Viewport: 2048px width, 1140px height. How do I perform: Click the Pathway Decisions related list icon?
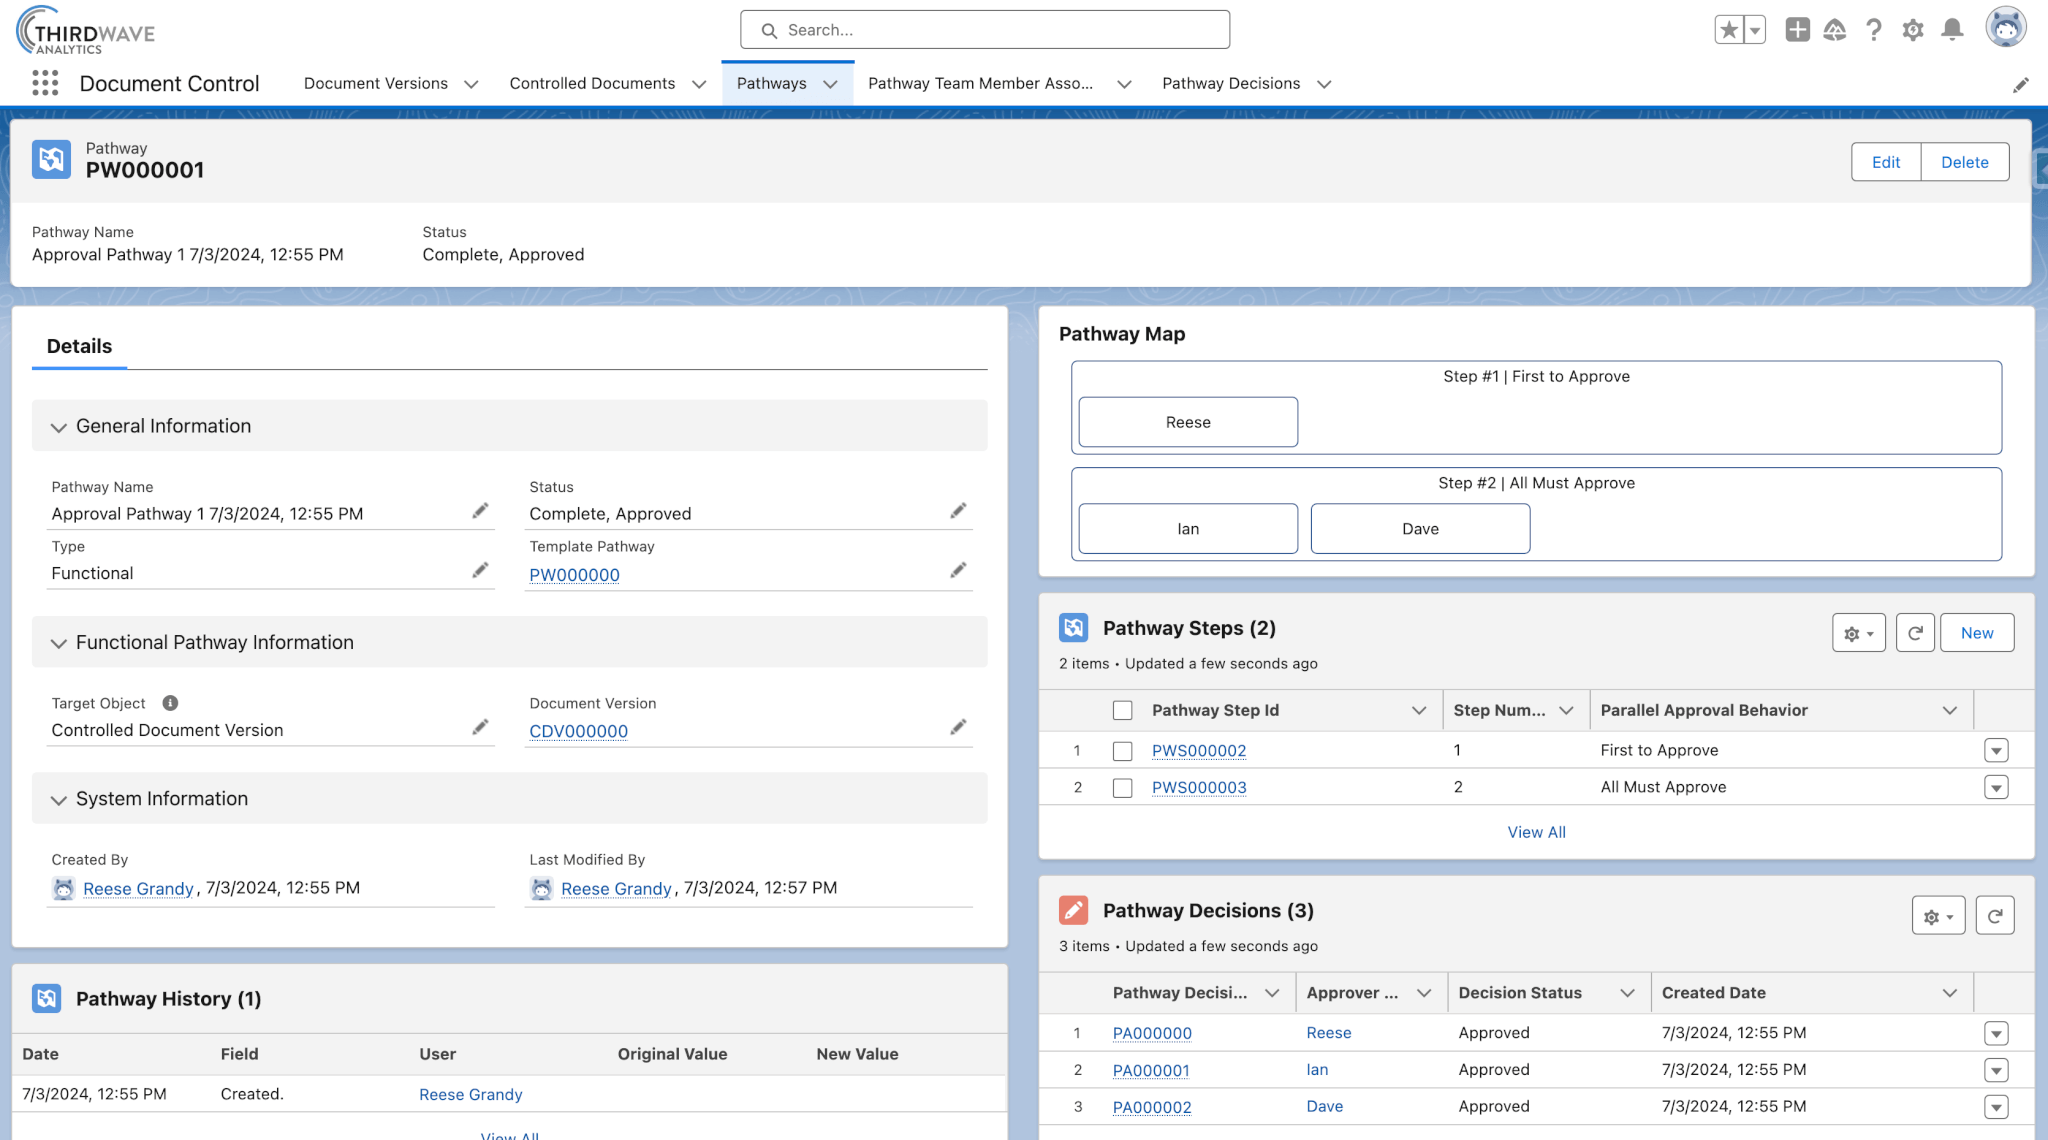(x=1074, y=910)
